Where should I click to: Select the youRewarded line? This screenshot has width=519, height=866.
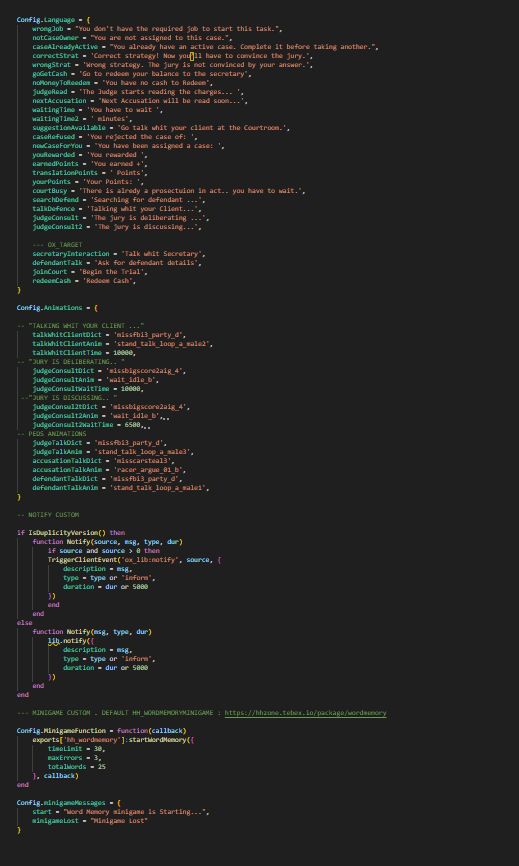coord(91,155)
